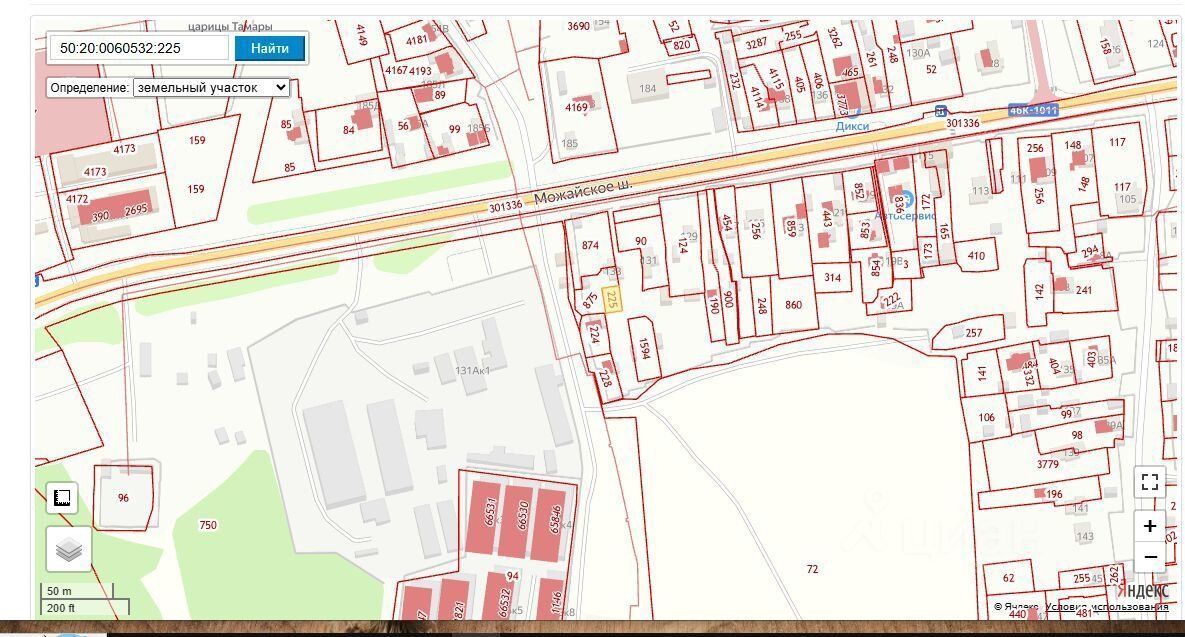
Task: Select parcel labeled 184
Action: pyautogui.click(x=648, y=88)
